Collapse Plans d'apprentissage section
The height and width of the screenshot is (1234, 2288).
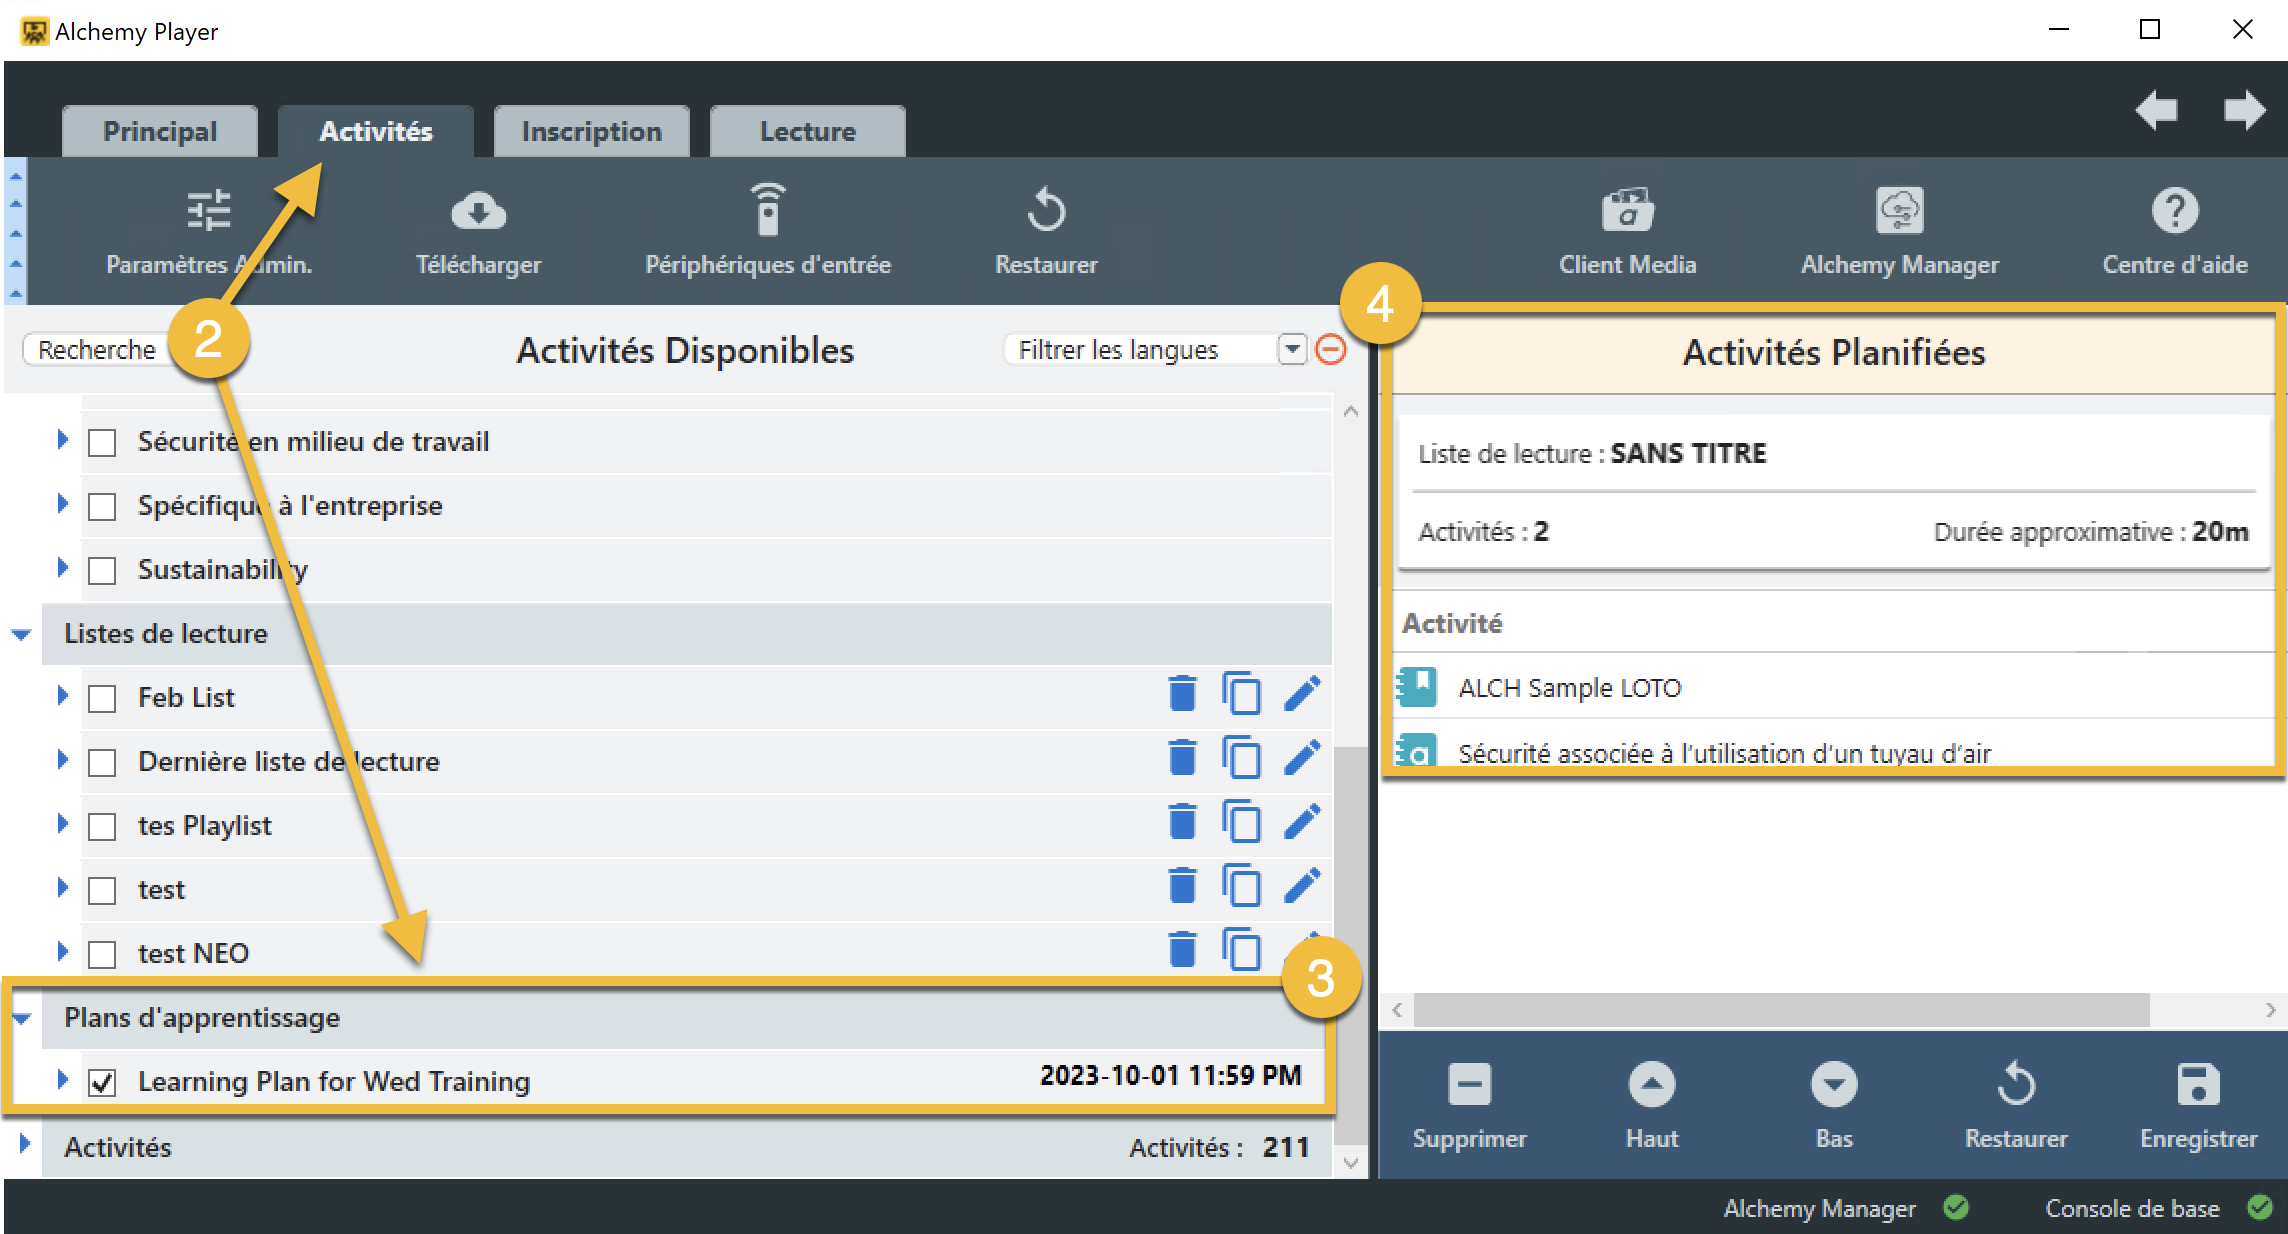pos(21,1018)
